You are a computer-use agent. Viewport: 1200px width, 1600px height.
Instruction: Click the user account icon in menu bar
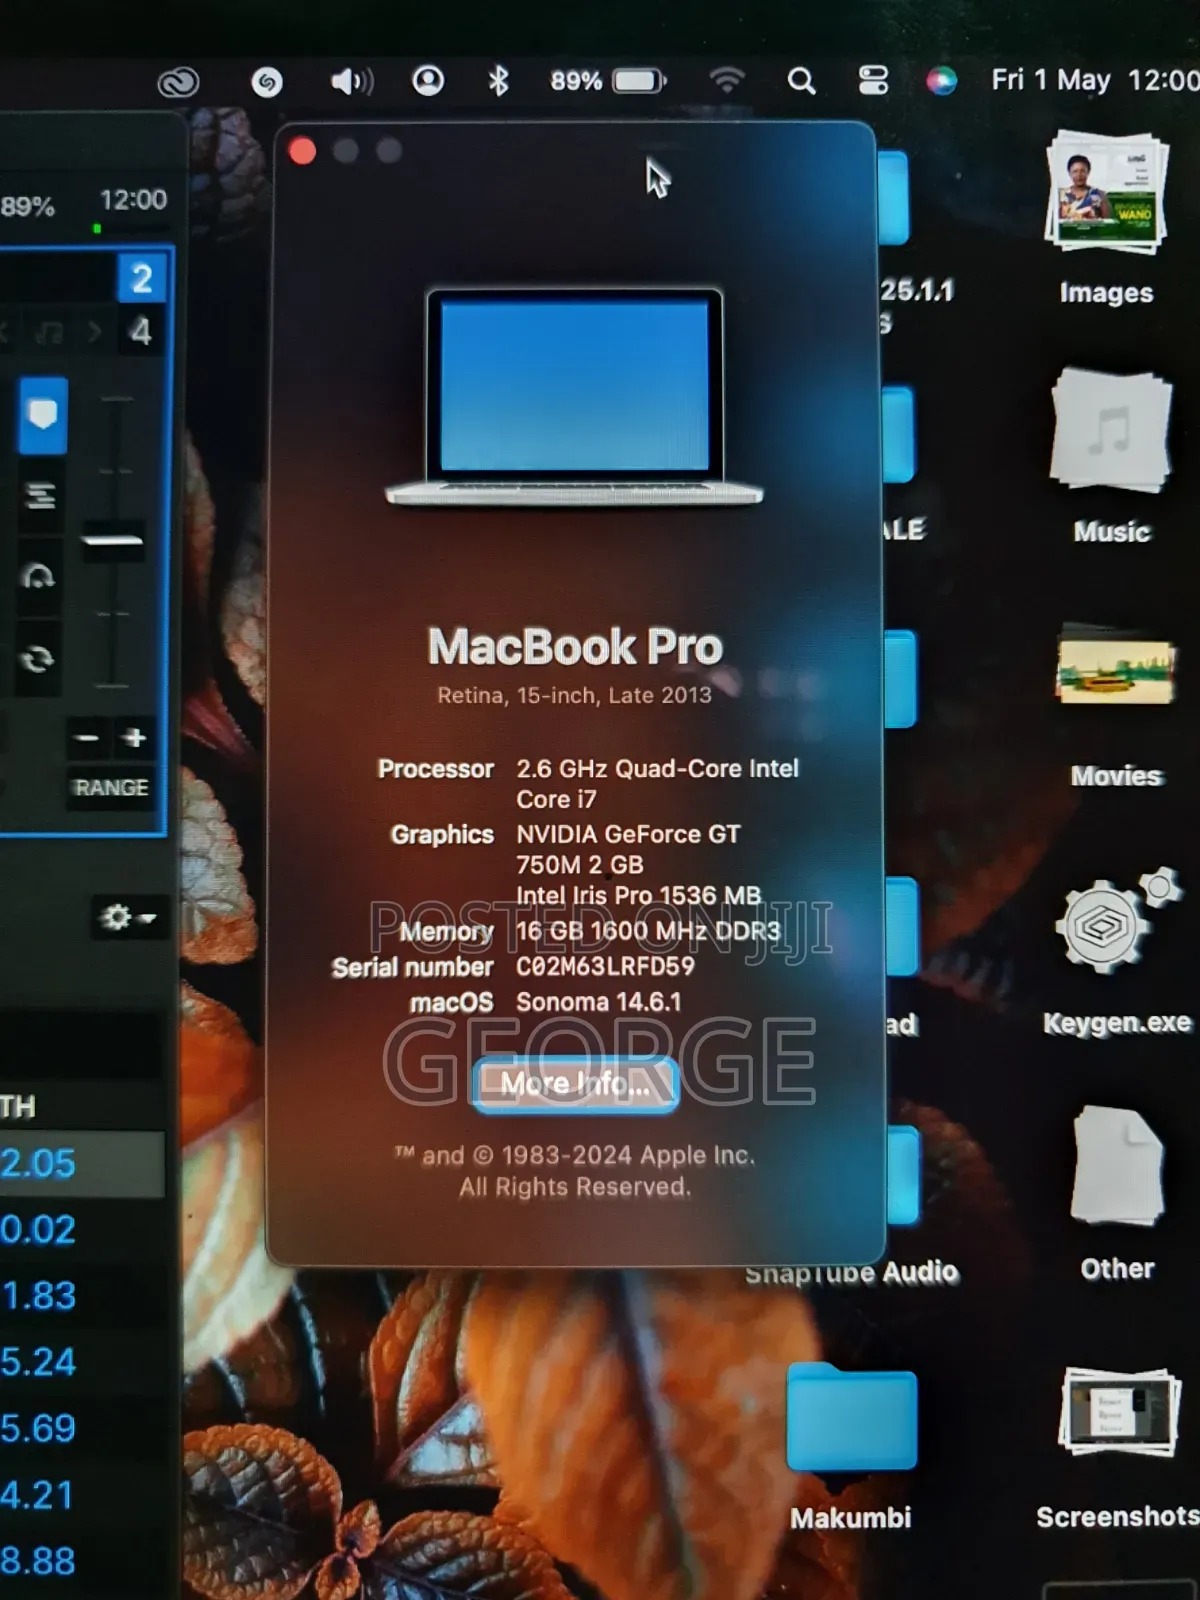pyautogui.click(x=428, y=80)
